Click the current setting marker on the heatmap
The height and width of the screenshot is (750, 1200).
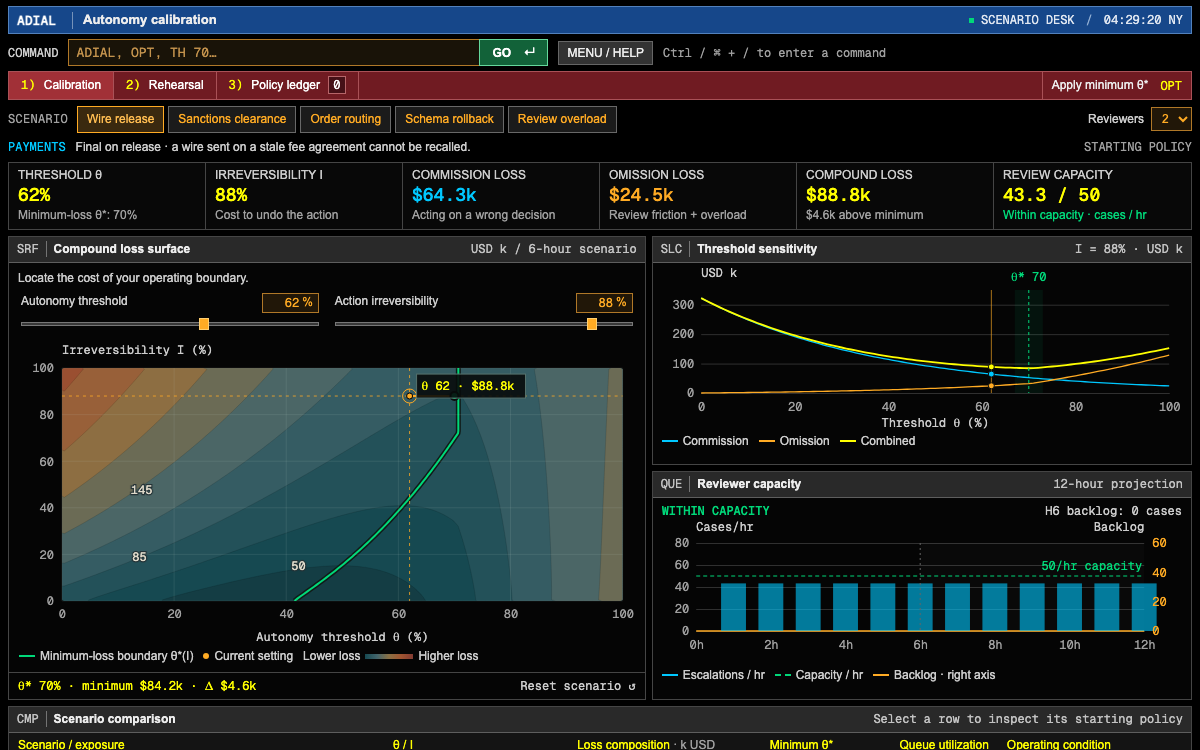click(x=409, y=396)
